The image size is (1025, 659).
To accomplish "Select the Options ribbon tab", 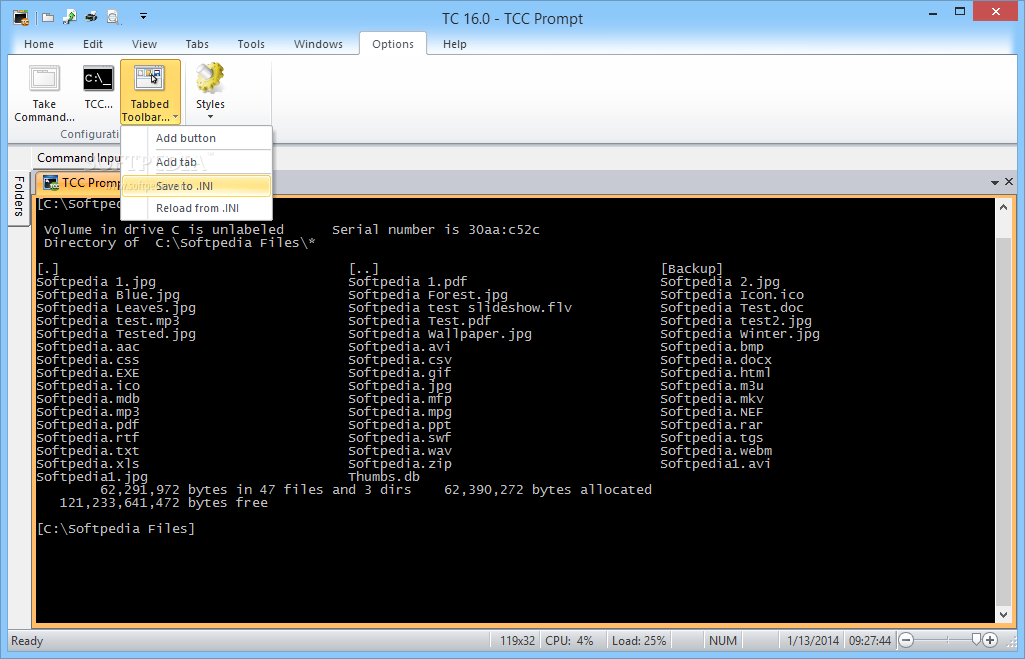I will 393,44.
